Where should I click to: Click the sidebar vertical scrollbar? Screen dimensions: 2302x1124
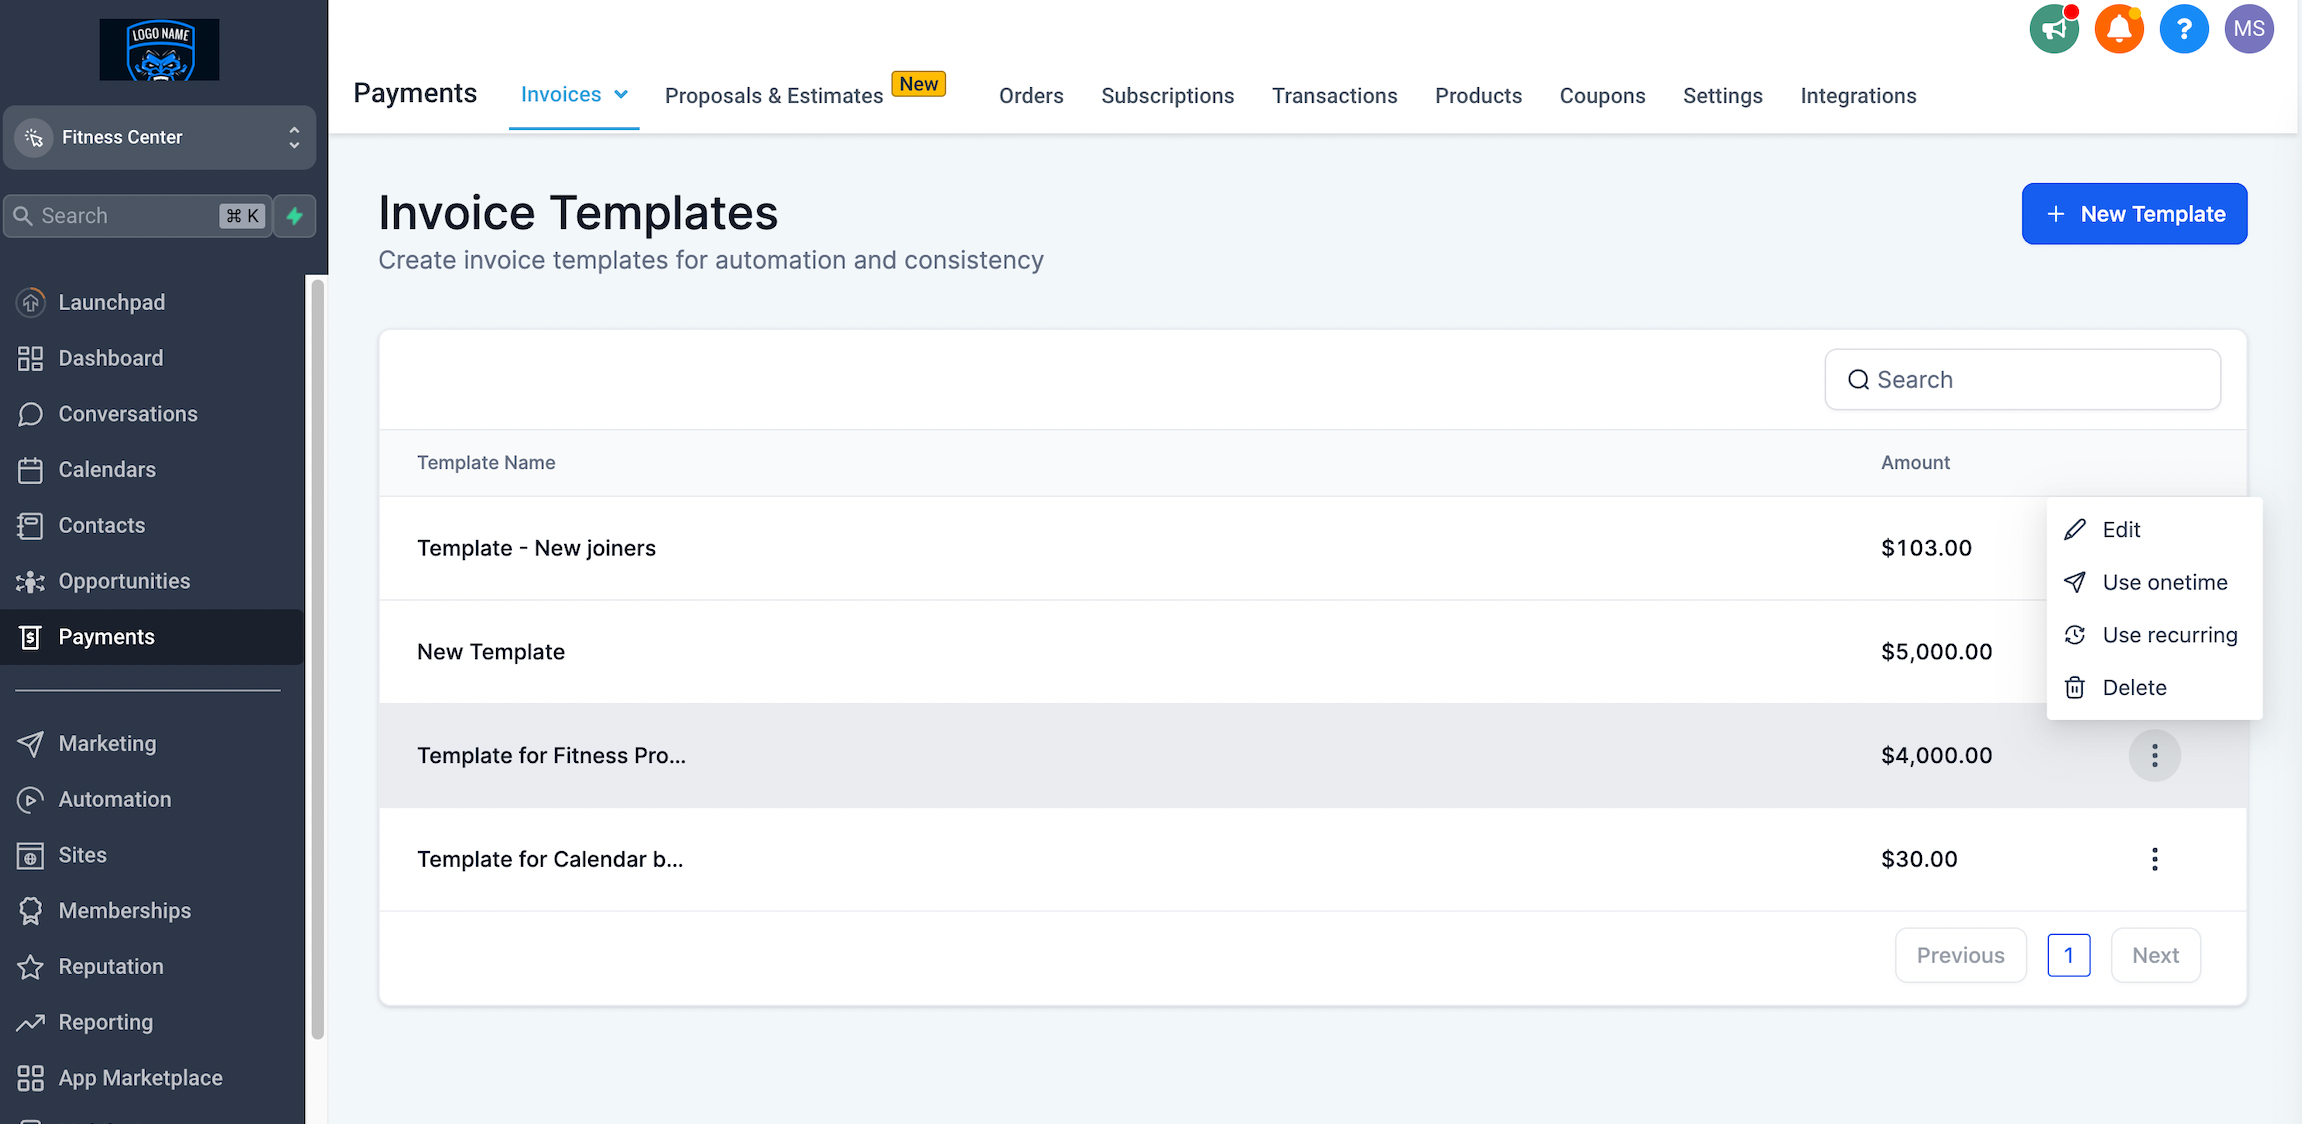(318, 660)
